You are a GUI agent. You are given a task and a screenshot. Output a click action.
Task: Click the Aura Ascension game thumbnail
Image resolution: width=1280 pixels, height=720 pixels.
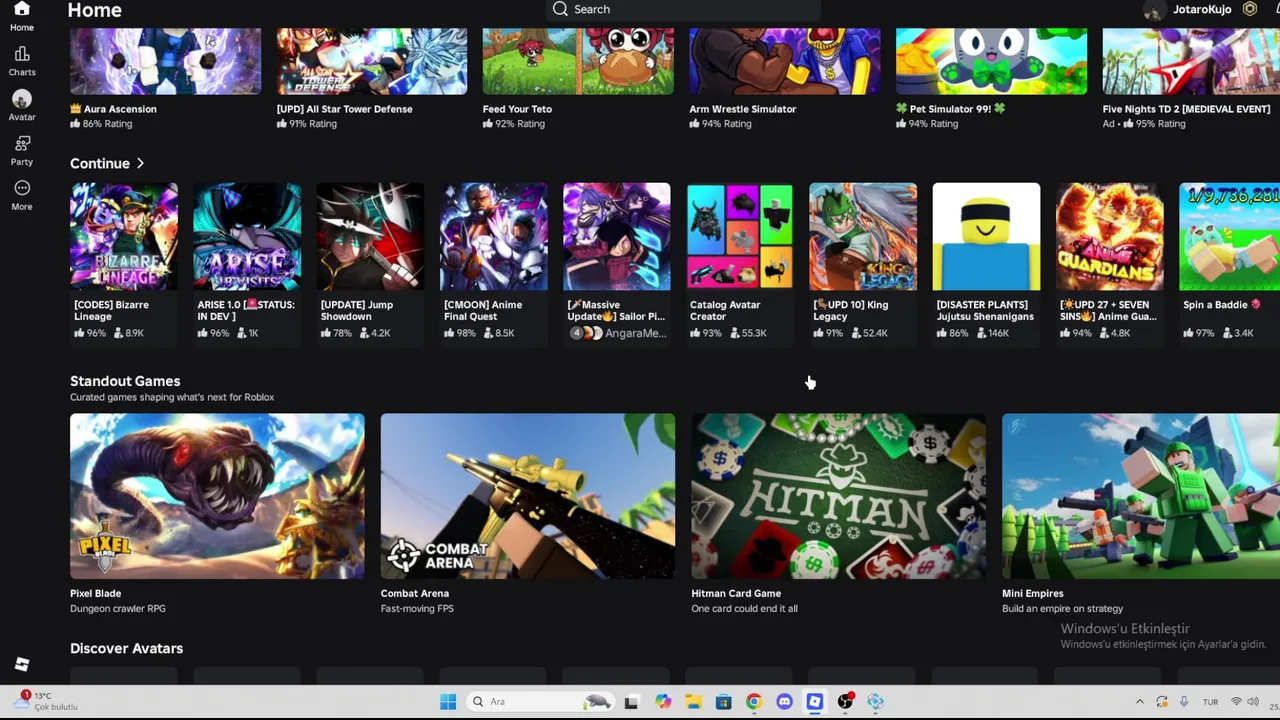click(165, 61)
